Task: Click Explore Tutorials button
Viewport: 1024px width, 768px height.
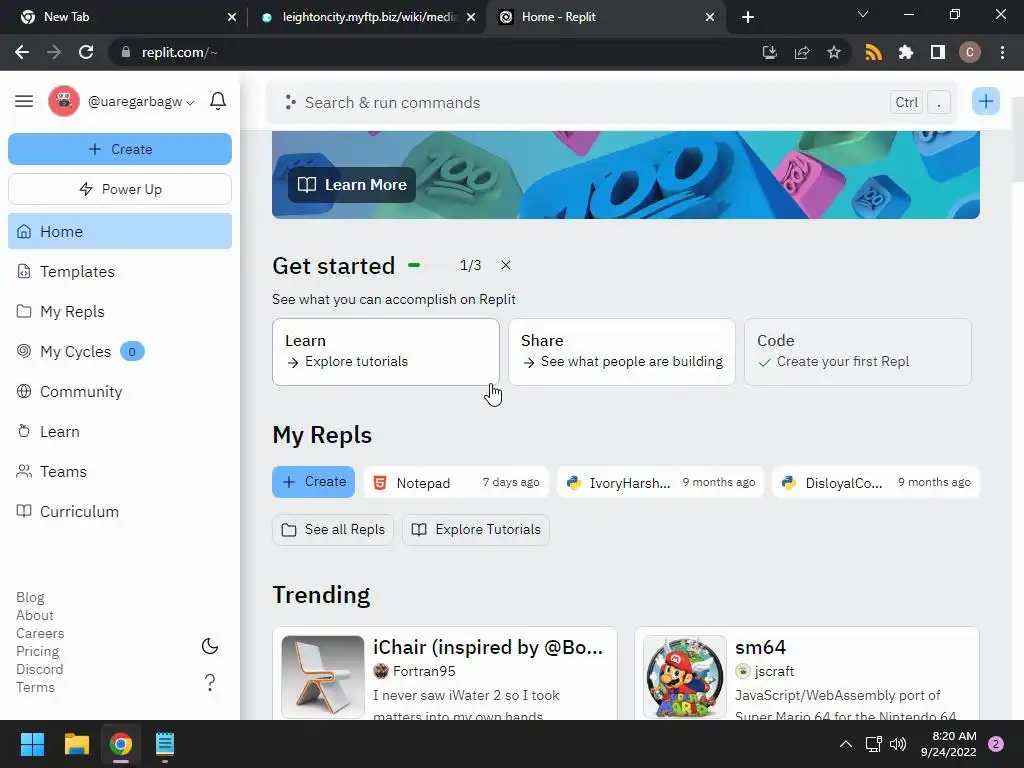Action: pos(476,530)
